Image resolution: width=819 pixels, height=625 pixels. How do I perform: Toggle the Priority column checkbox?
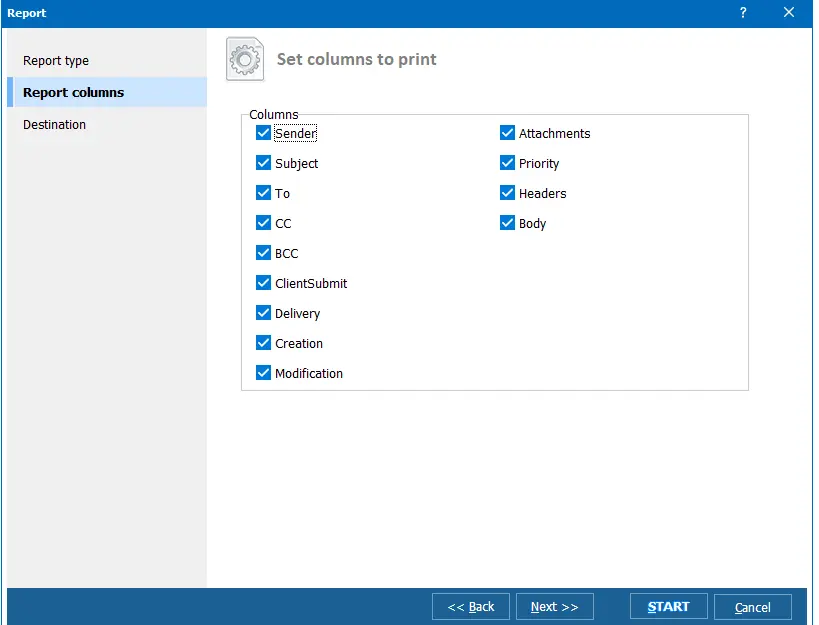(x=508, y=163)
